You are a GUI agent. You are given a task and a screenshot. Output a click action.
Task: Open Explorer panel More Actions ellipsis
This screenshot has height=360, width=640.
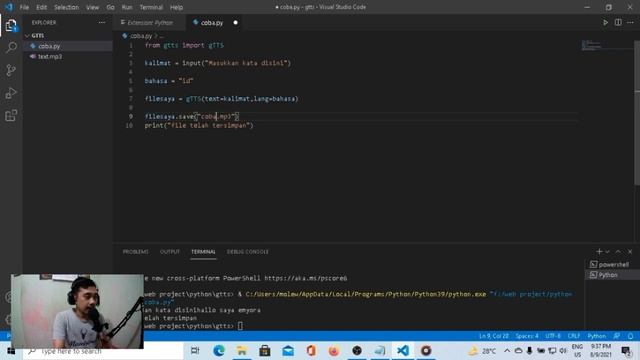pyautogui.click(x=102, y=22)
